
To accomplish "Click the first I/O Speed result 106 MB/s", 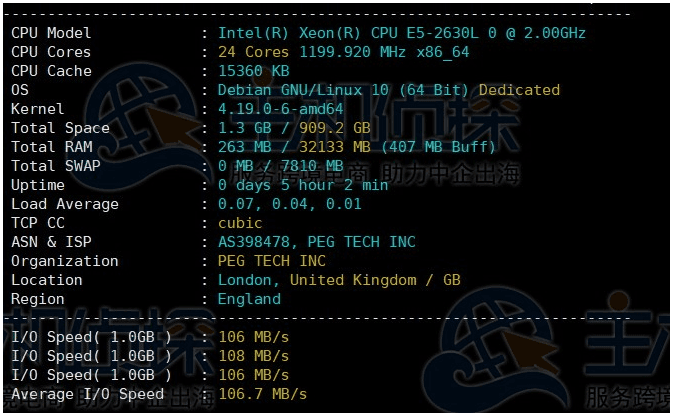I will 253,337.
